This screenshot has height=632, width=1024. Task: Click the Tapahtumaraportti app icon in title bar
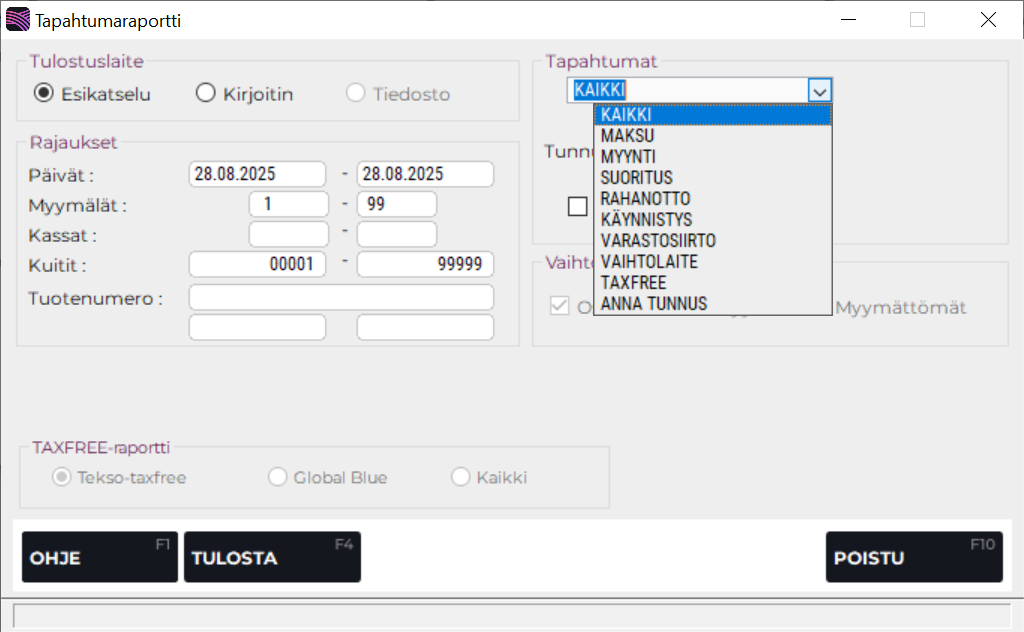coord(17,20)
